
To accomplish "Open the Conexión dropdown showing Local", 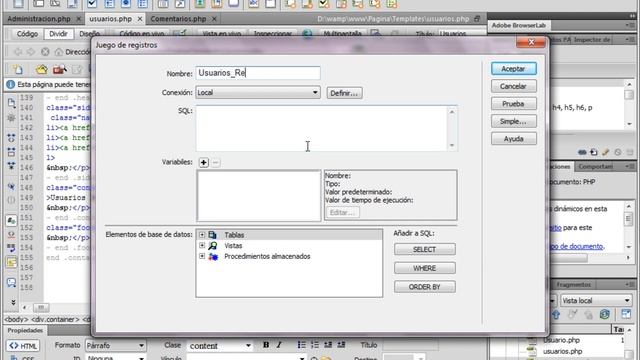I will click(x=258, y=93).
